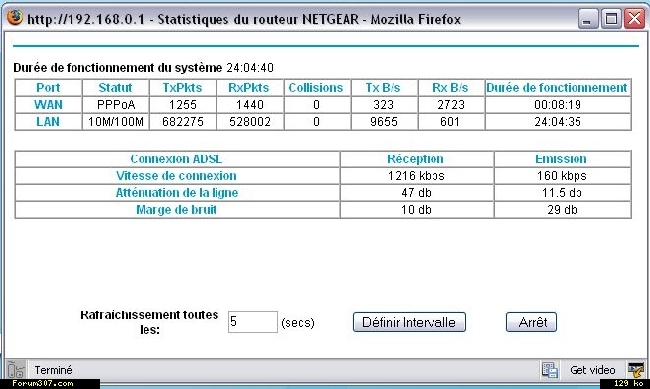Click the Vitesse de connexion label
The height and width of the screenshot is (389, 650).
tap(176, 175)
